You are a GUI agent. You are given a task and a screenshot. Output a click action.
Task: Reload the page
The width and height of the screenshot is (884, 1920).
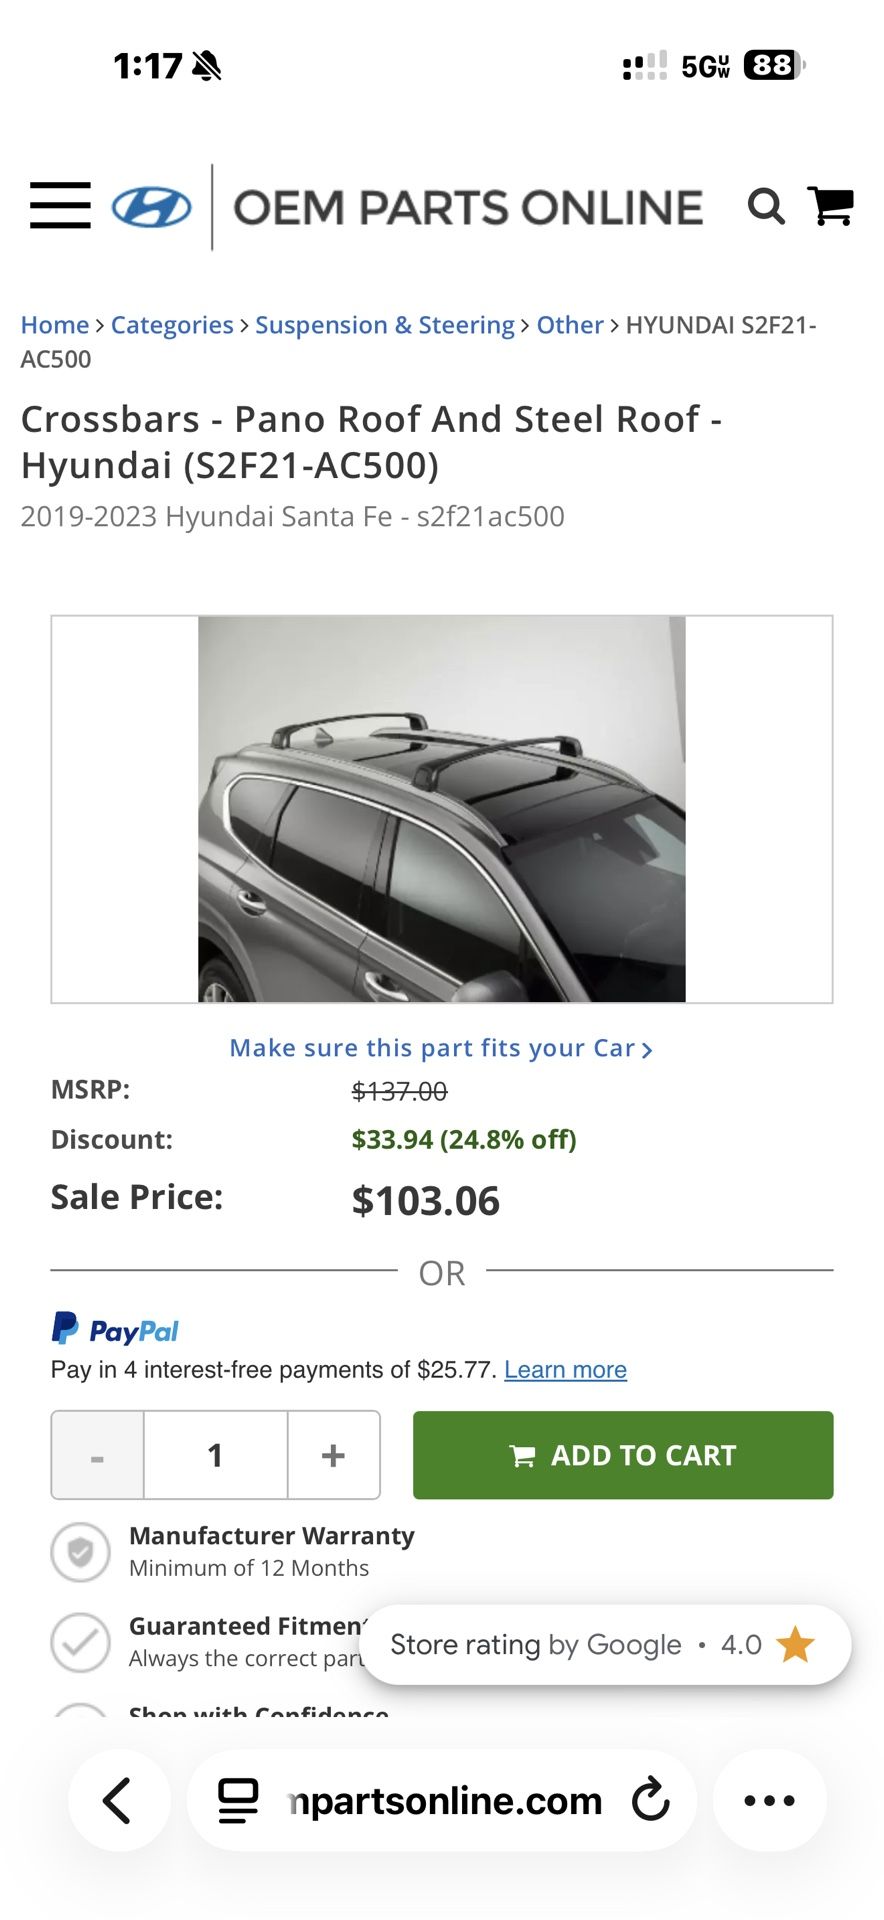(x=651, y=1800)
